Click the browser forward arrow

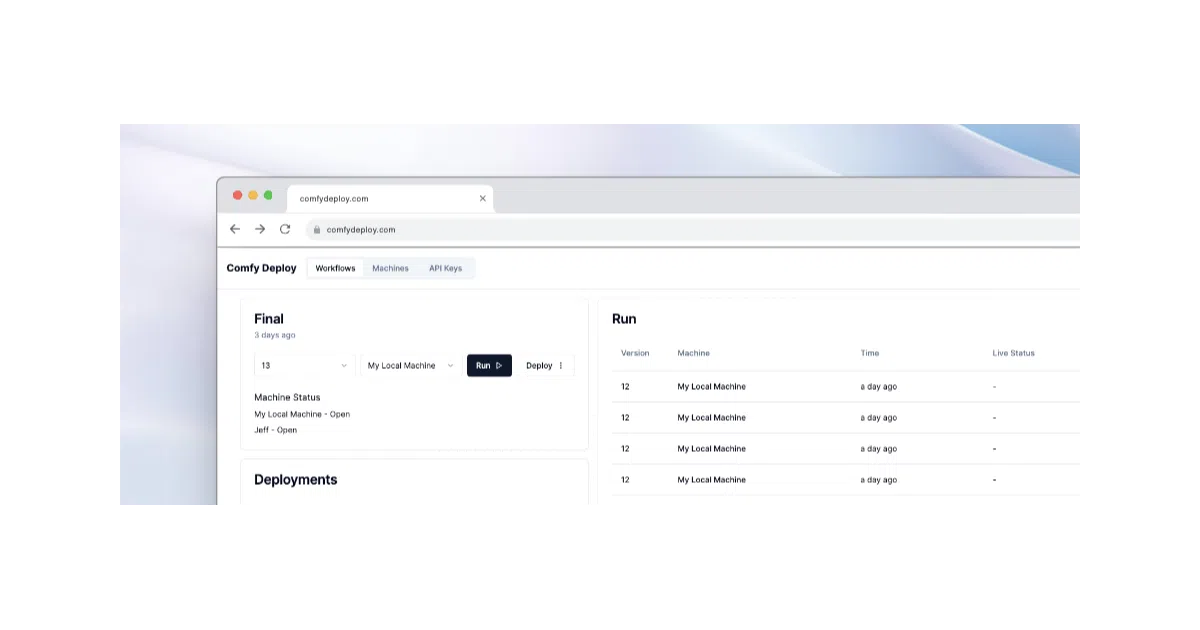pyautogui.click(x=260, y=229)
